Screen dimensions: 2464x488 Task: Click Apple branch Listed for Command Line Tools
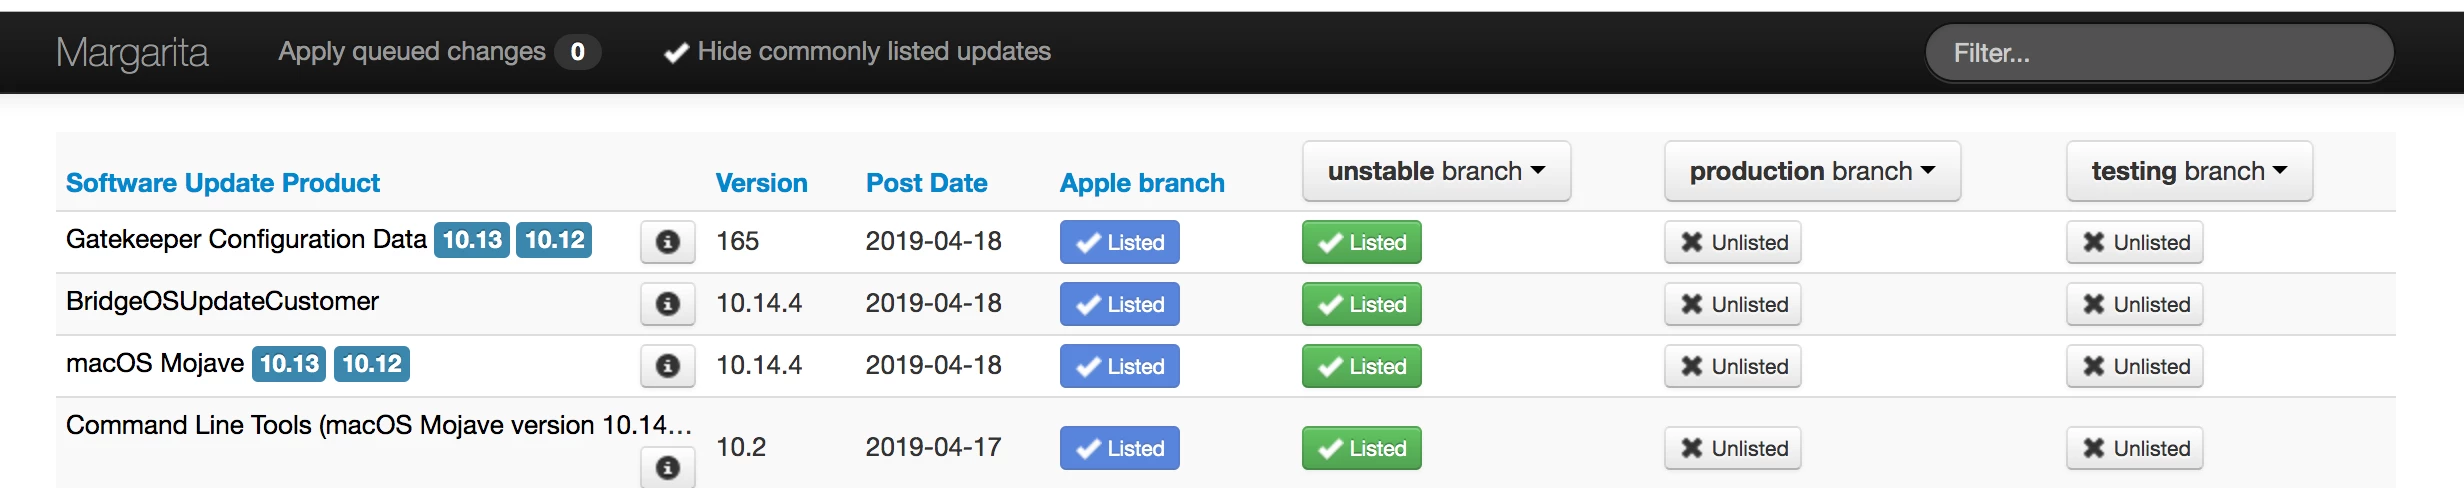1119,448
